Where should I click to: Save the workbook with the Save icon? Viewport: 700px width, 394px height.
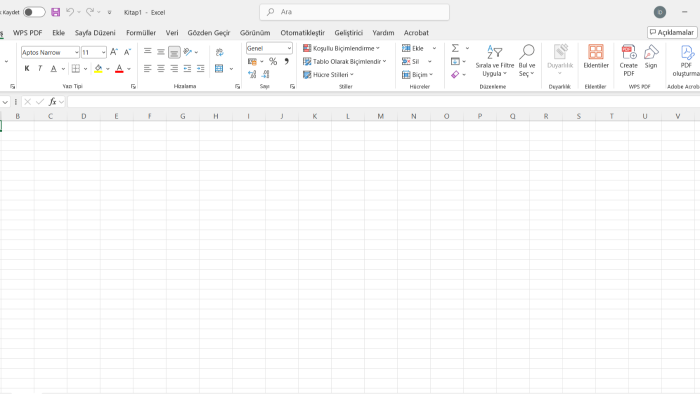pos(55,12)
